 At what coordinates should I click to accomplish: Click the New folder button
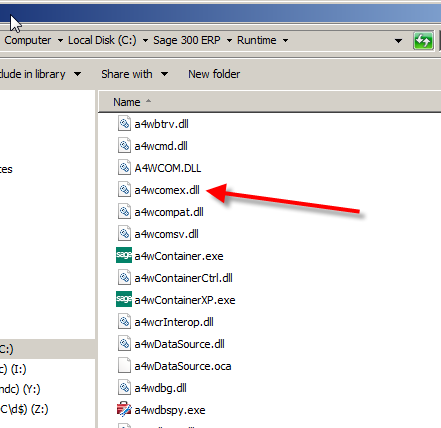(x=214, y=74)
